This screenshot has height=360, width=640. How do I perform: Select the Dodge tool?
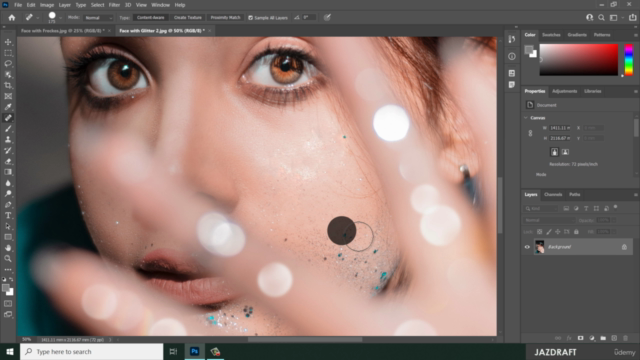coord(8,193)
